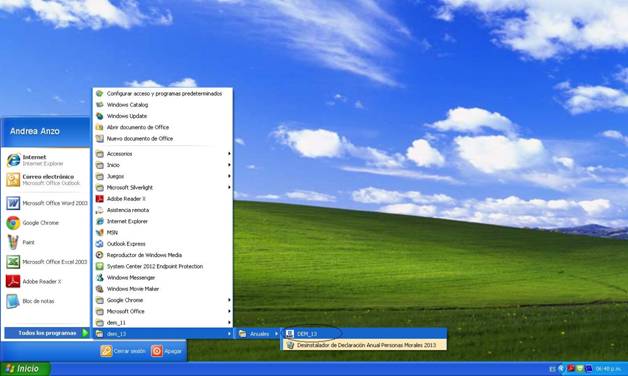Expand the Accesorios folder

coord(163,154)
